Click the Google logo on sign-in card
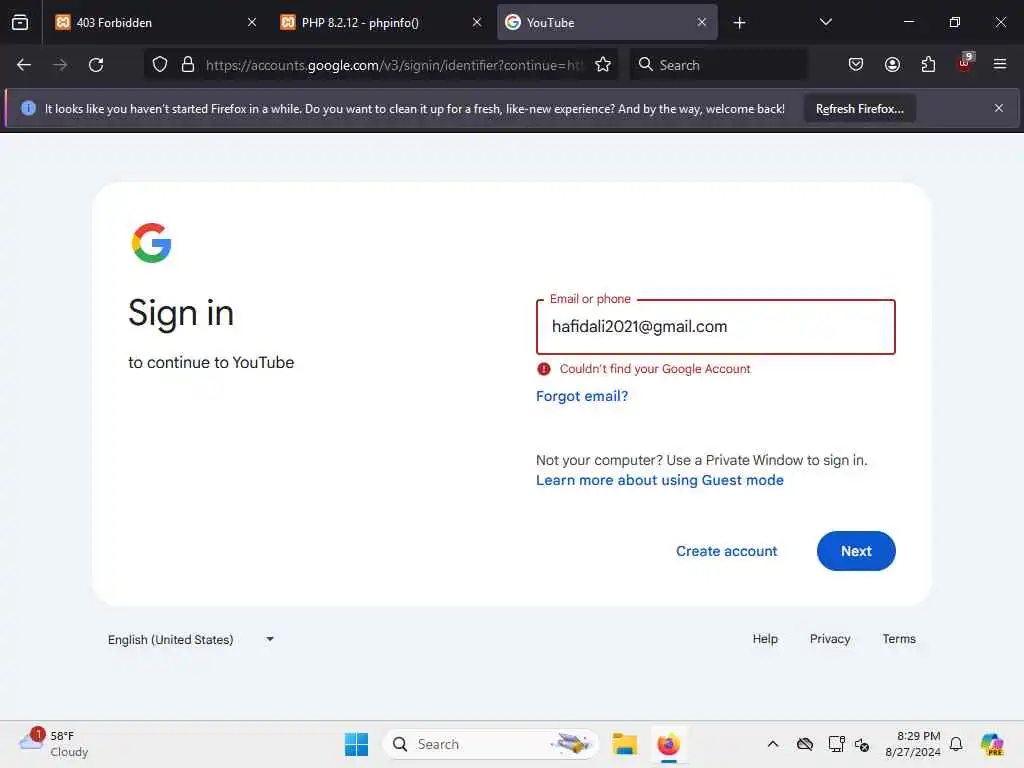The height and width of the screenshot is (768, 1024). 152,243
